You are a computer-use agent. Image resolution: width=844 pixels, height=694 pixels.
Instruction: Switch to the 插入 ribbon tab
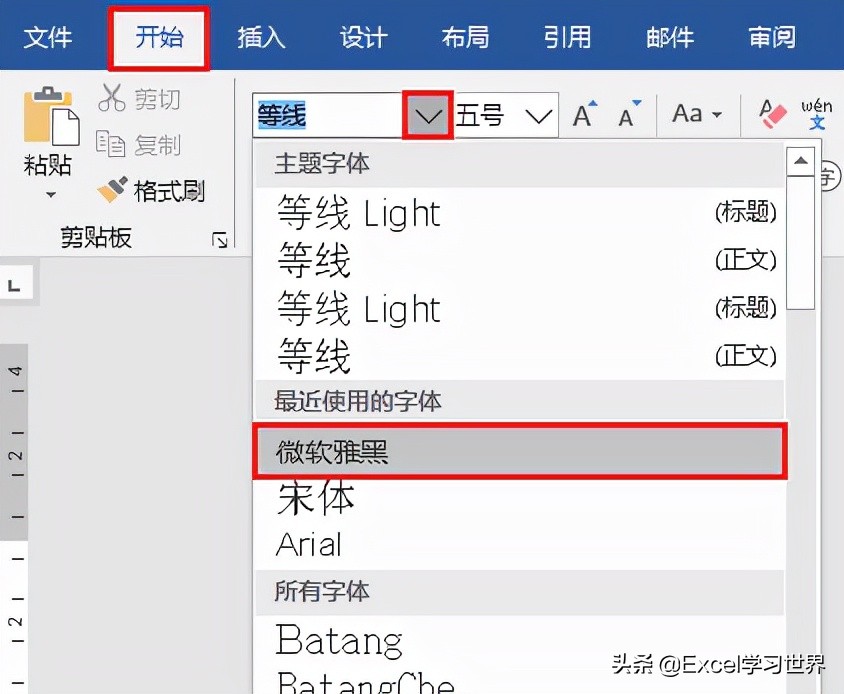[260, 37]
